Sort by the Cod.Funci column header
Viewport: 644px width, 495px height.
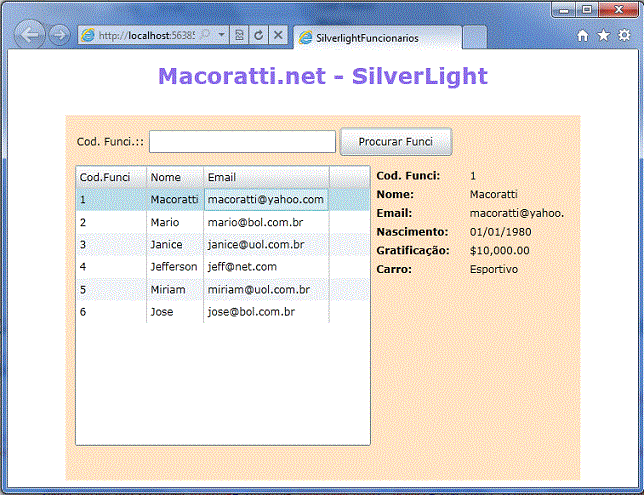[x=111, y=177]
